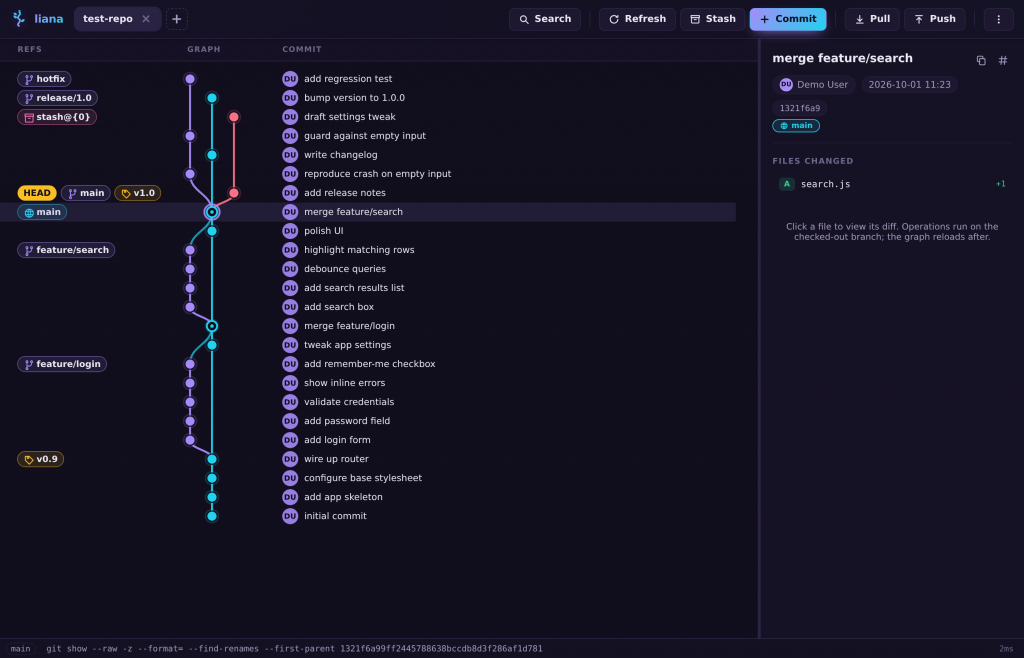
Task: Click the wire up router graph node
Action: (212, 459)
